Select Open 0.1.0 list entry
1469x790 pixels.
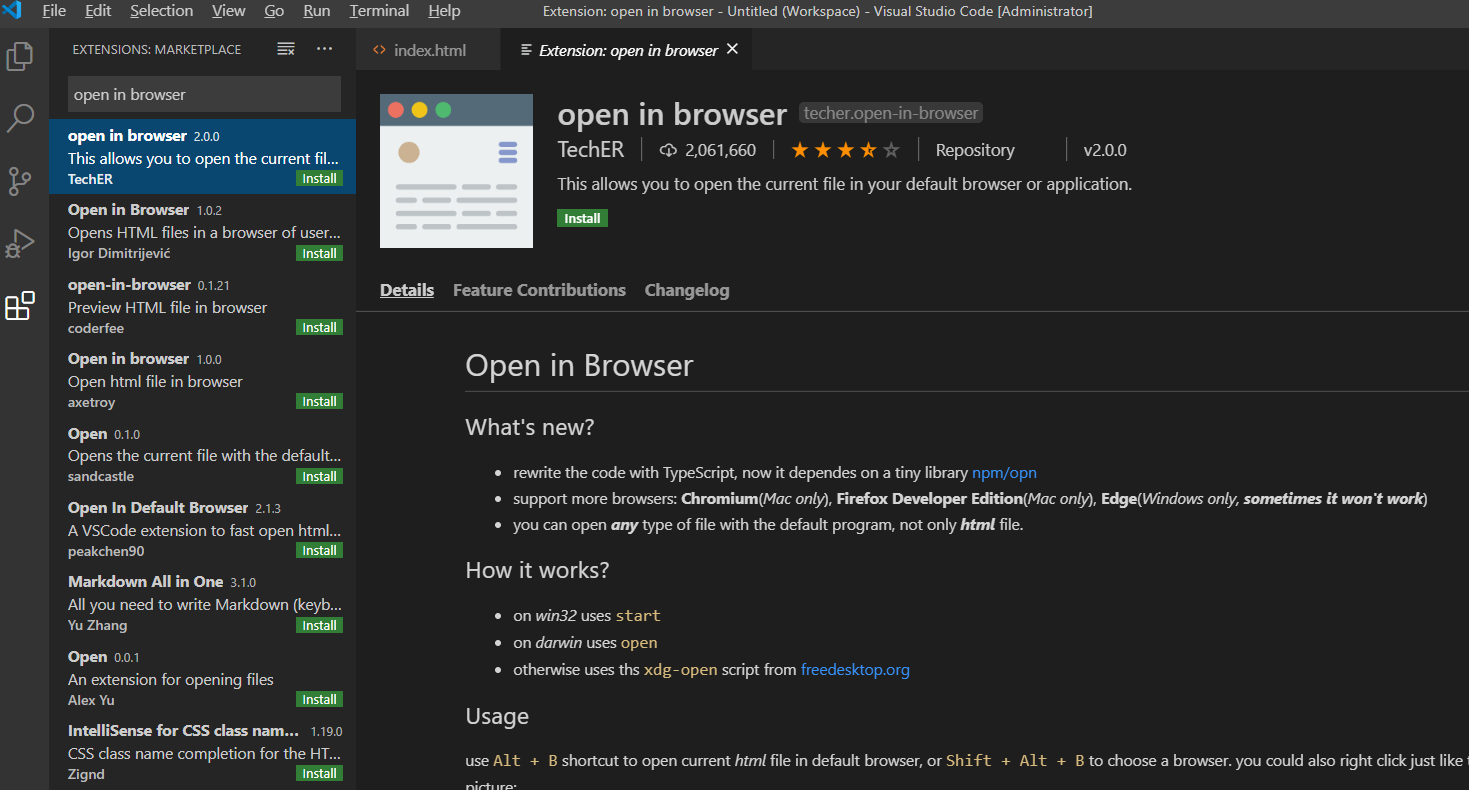click(202, 454)
